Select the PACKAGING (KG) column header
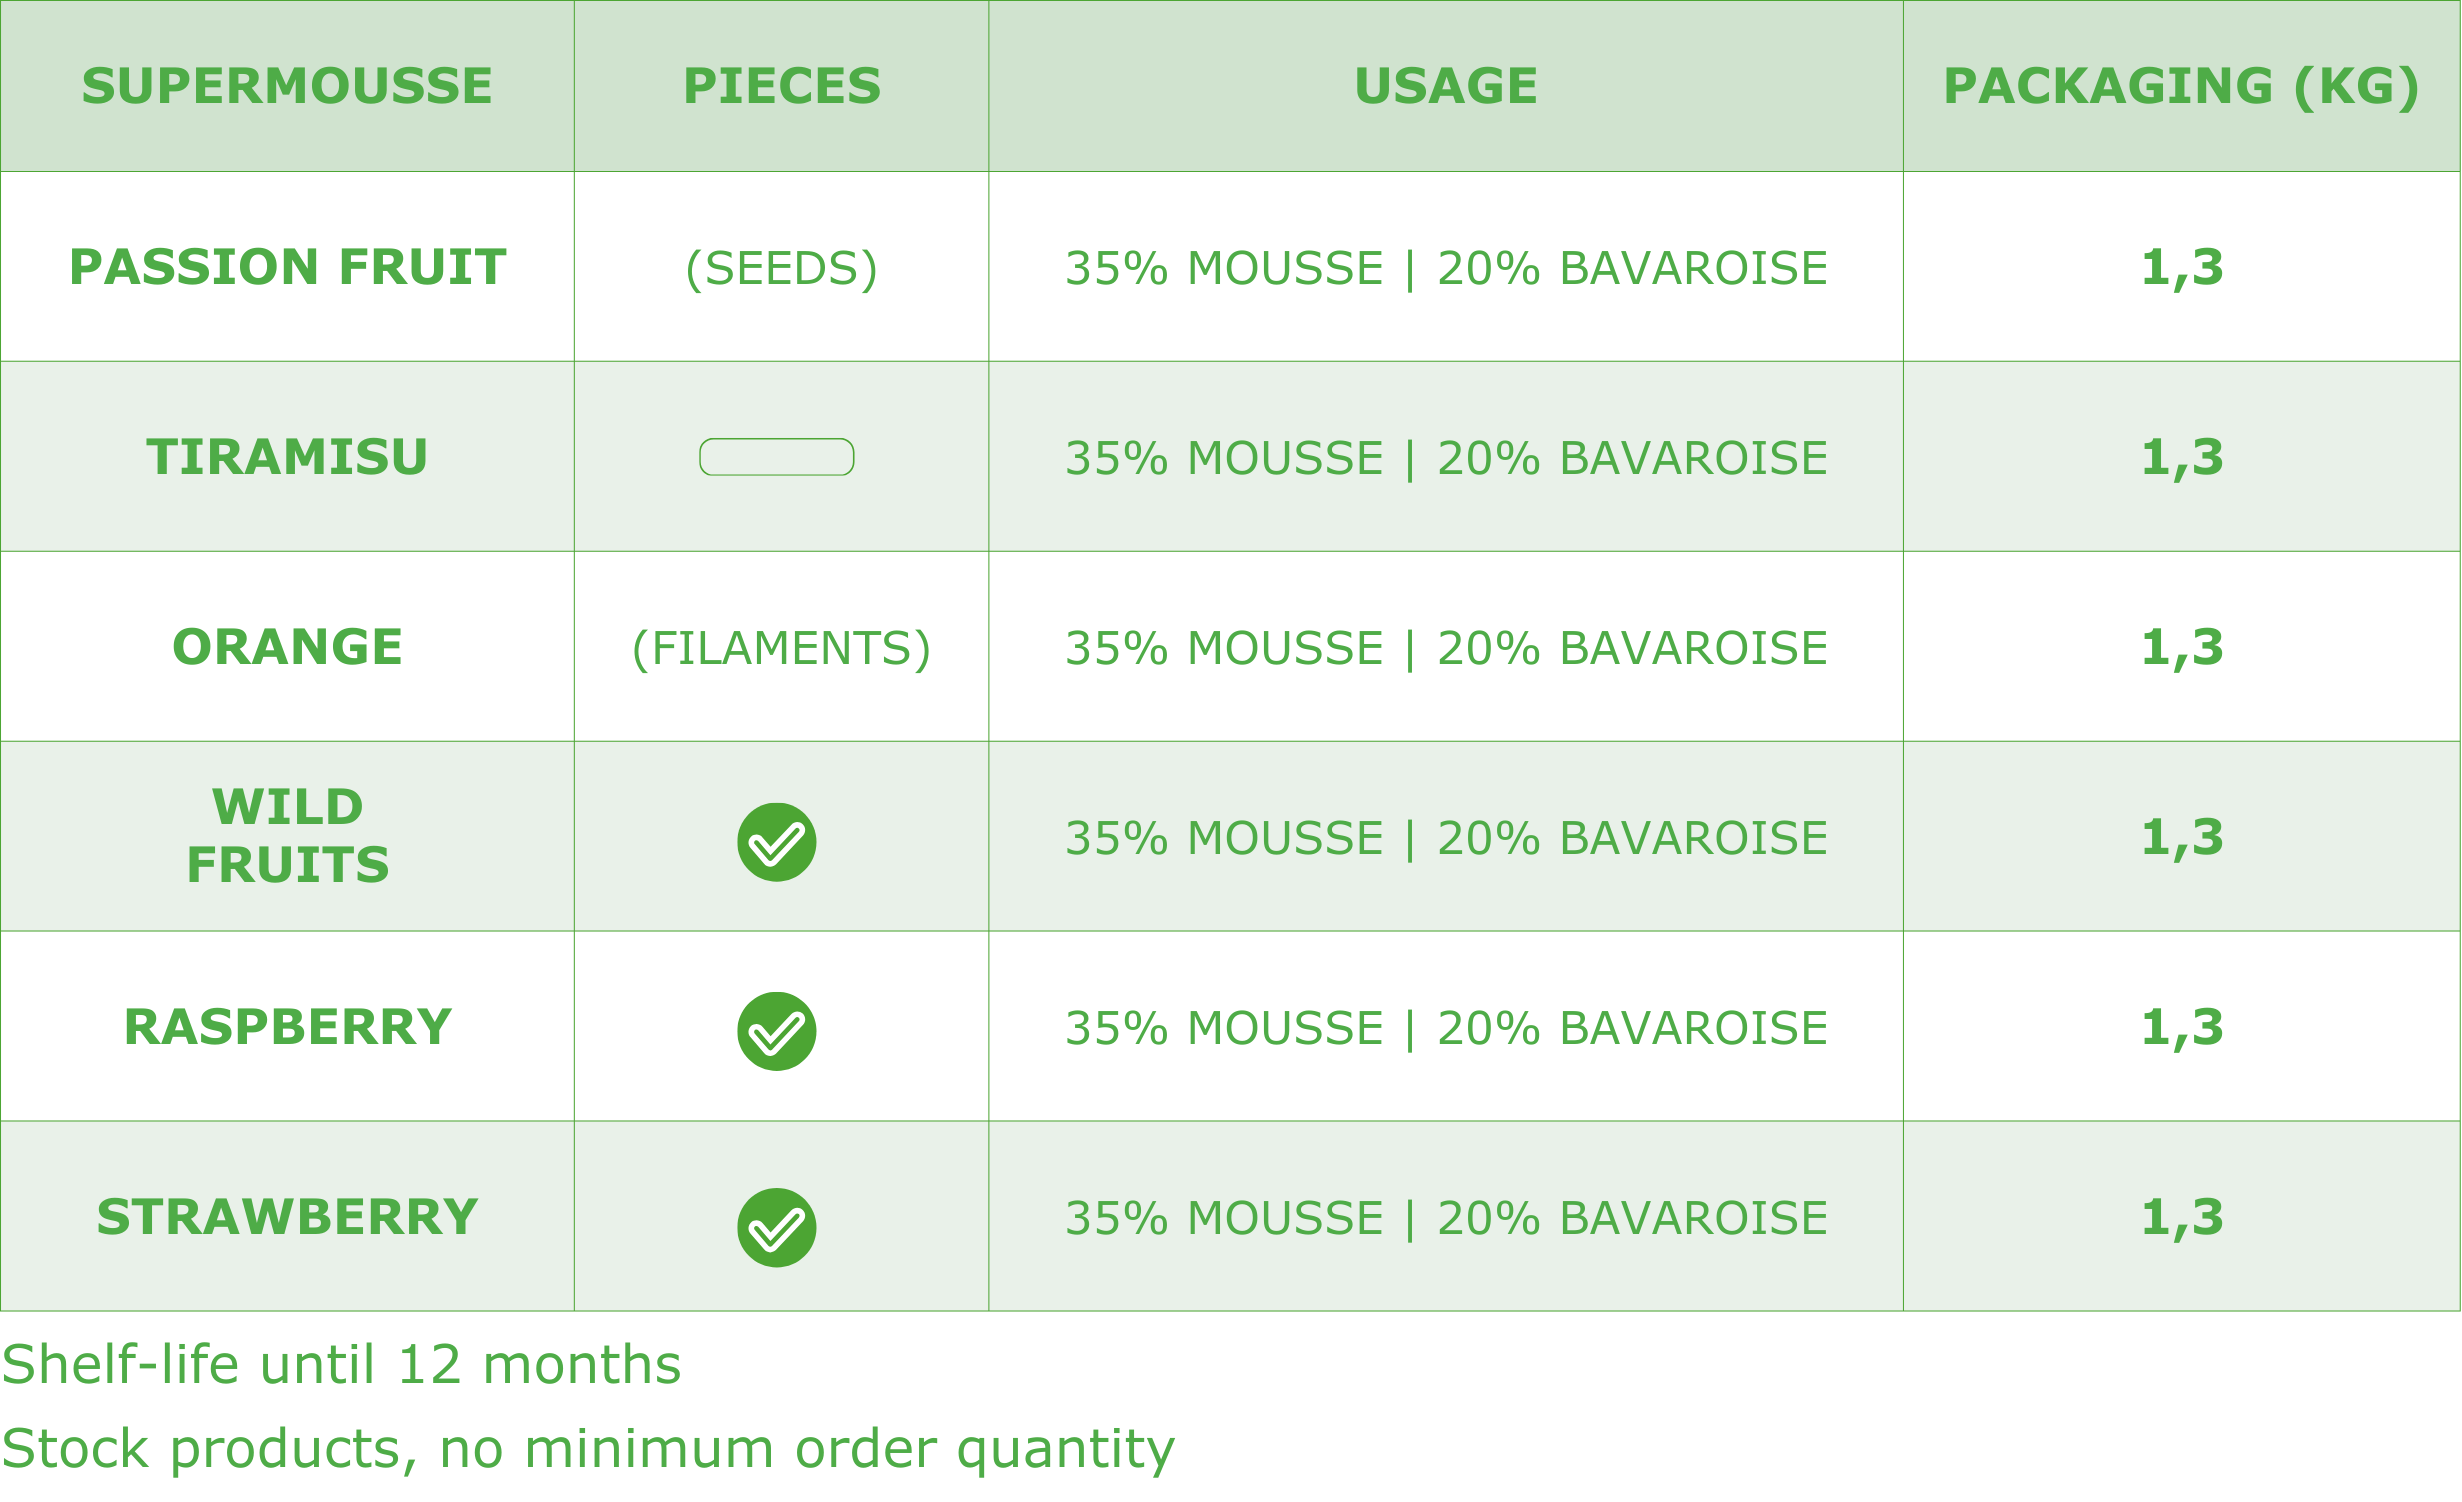The width and height of the screenshot is (2462, 1502). 2181,86
